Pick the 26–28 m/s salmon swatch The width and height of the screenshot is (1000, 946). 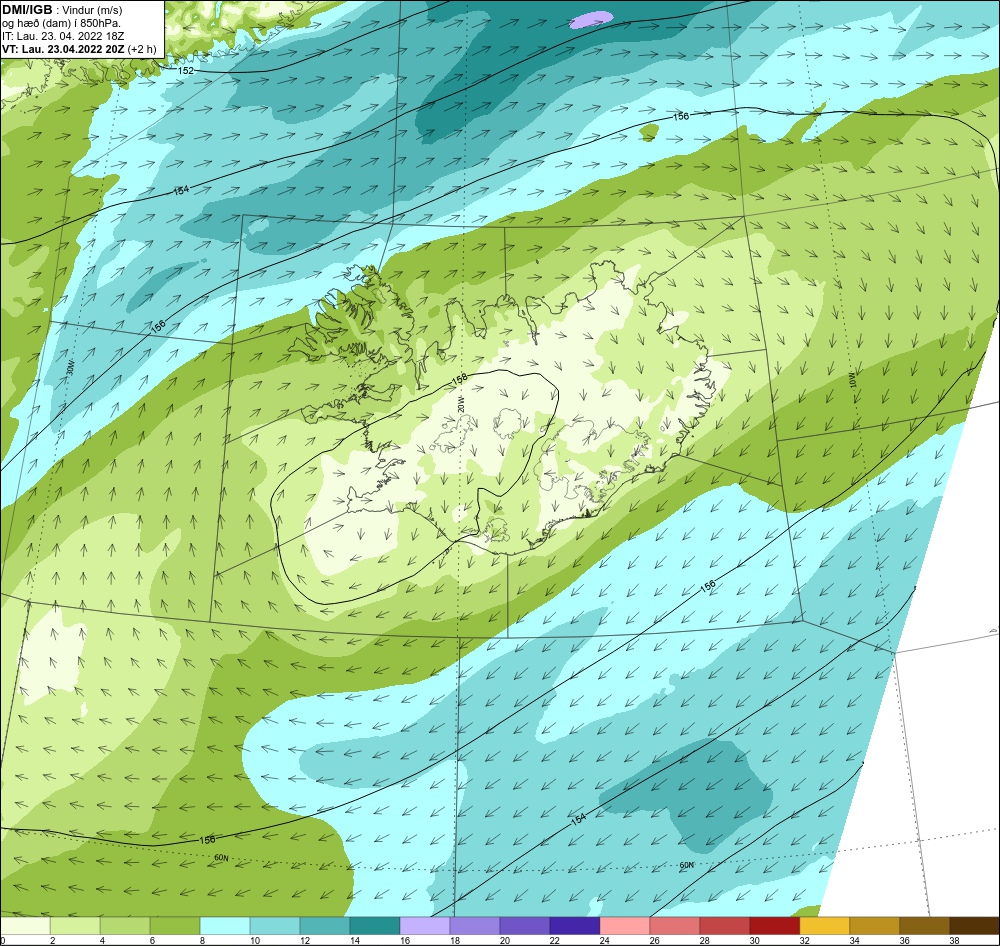[x=675, y=926]
